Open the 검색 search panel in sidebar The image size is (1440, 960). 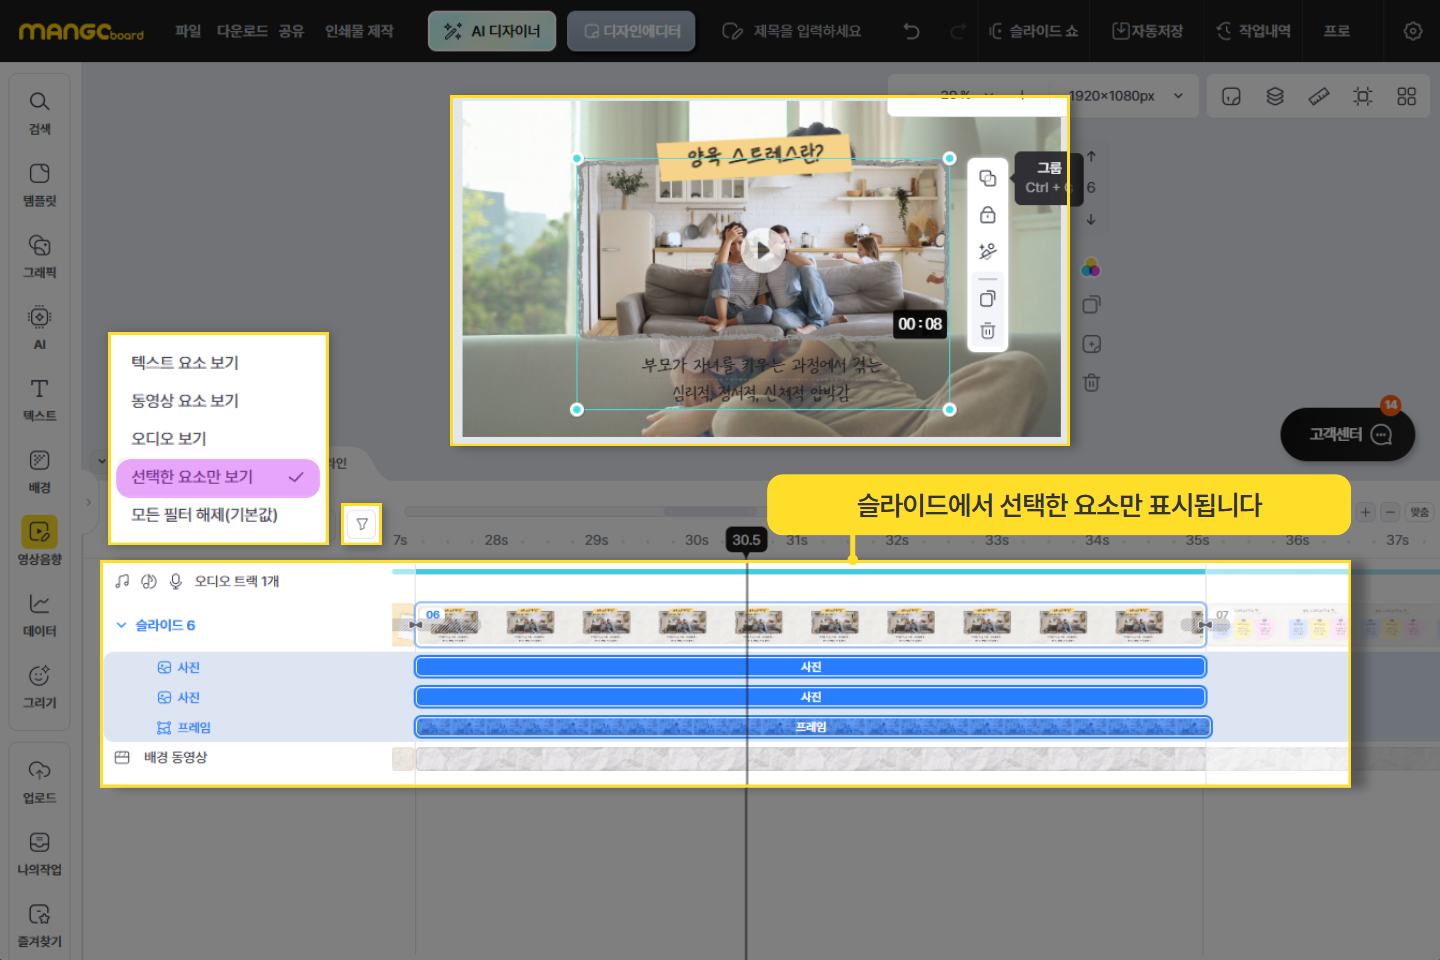pos(39,112)
